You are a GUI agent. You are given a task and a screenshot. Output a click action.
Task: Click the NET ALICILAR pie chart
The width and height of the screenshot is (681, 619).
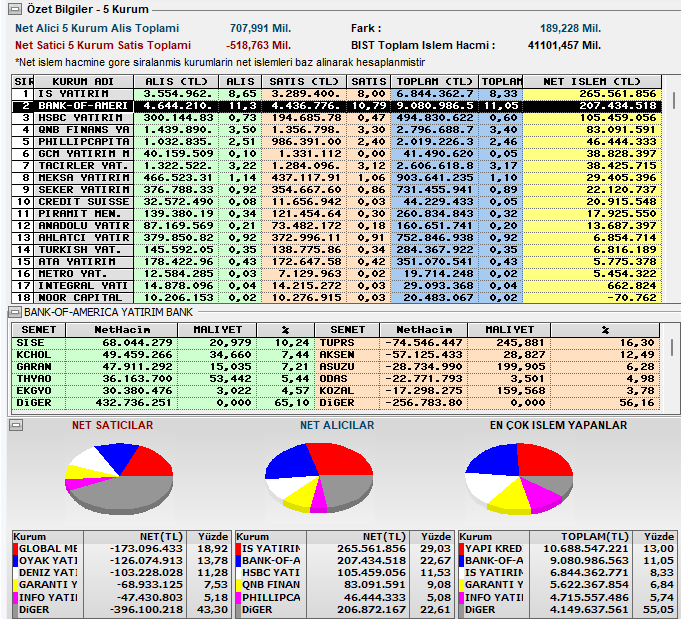click(x=319, y=478)
